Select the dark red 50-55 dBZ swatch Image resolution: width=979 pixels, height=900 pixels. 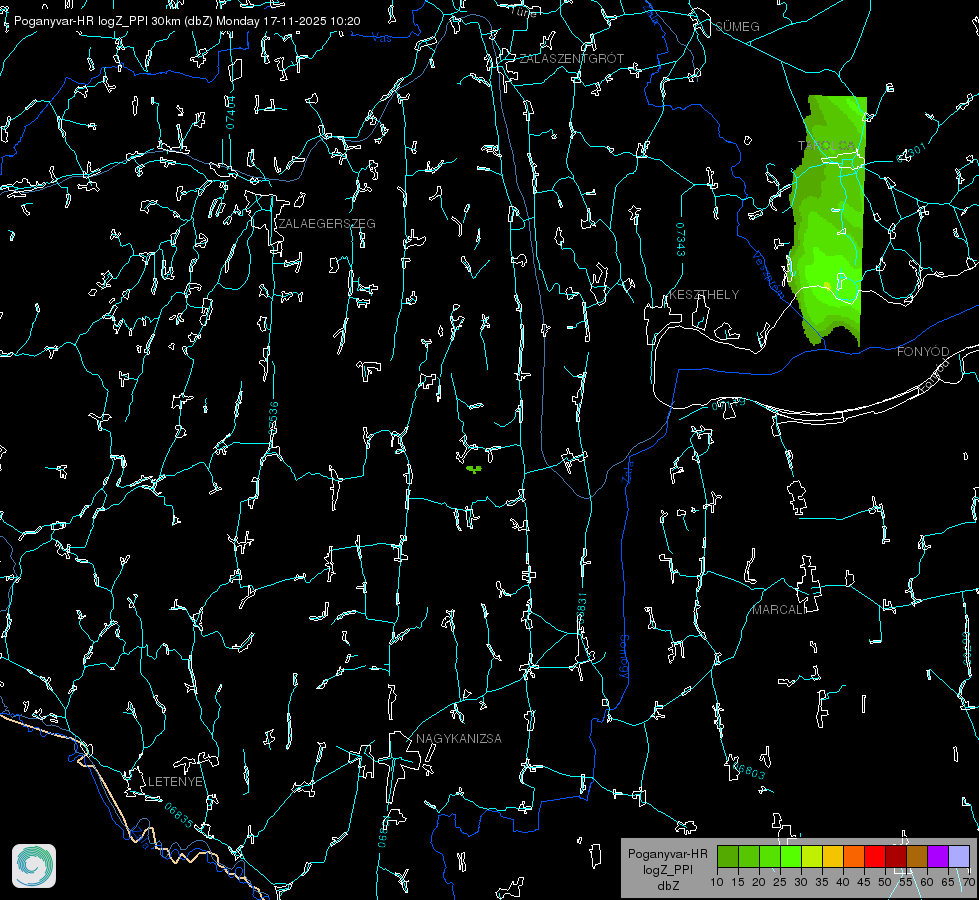click(895, 856)
